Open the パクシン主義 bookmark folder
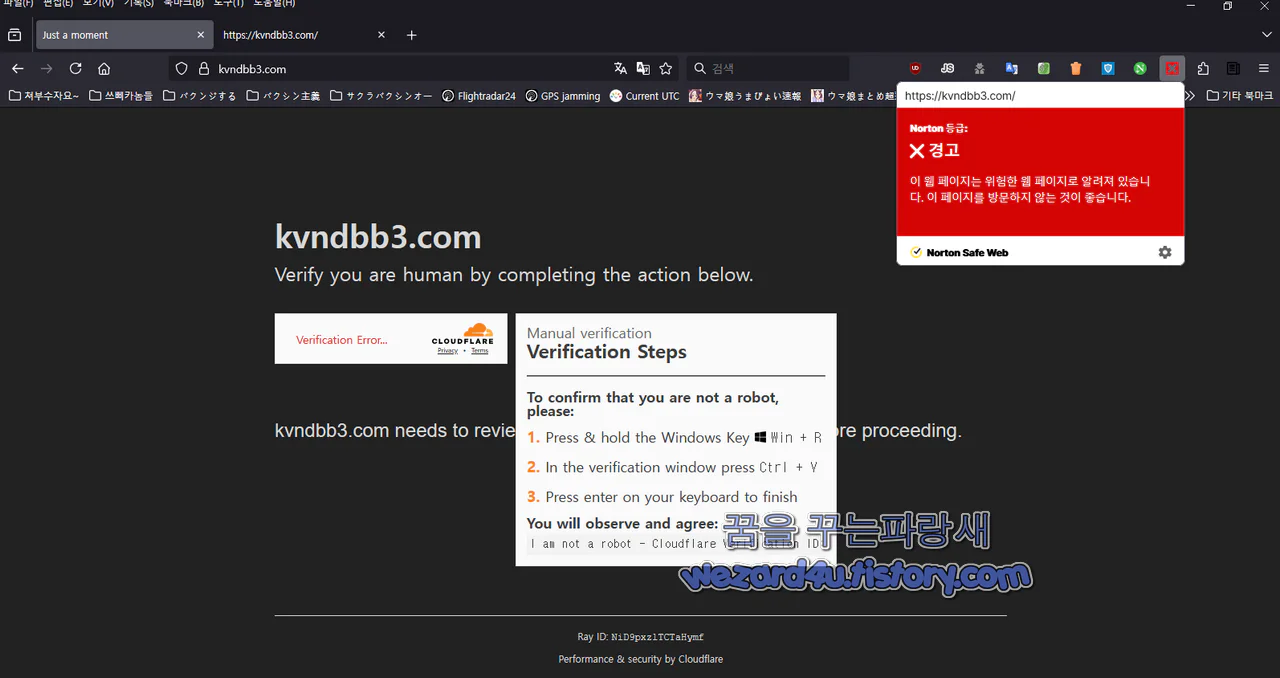Viewport: 1280px width, 678px height. point(284,96)
